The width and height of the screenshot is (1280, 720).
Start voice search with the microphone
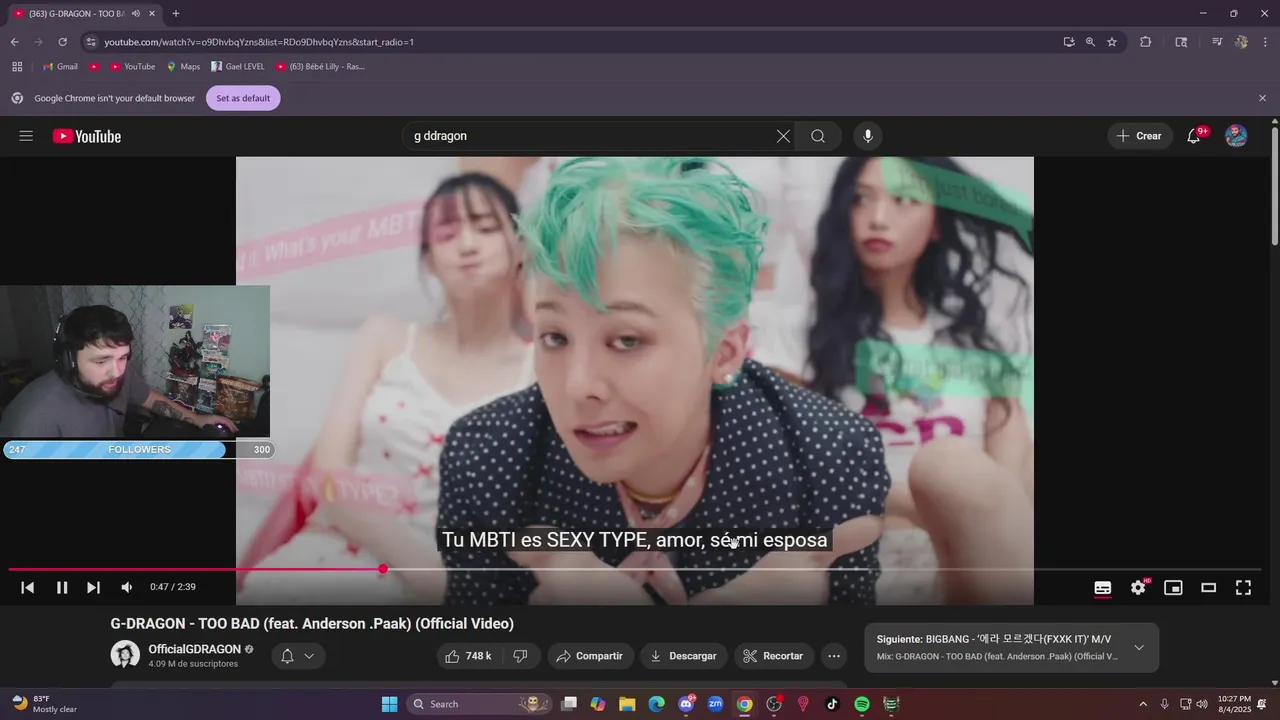click(867, 136)
